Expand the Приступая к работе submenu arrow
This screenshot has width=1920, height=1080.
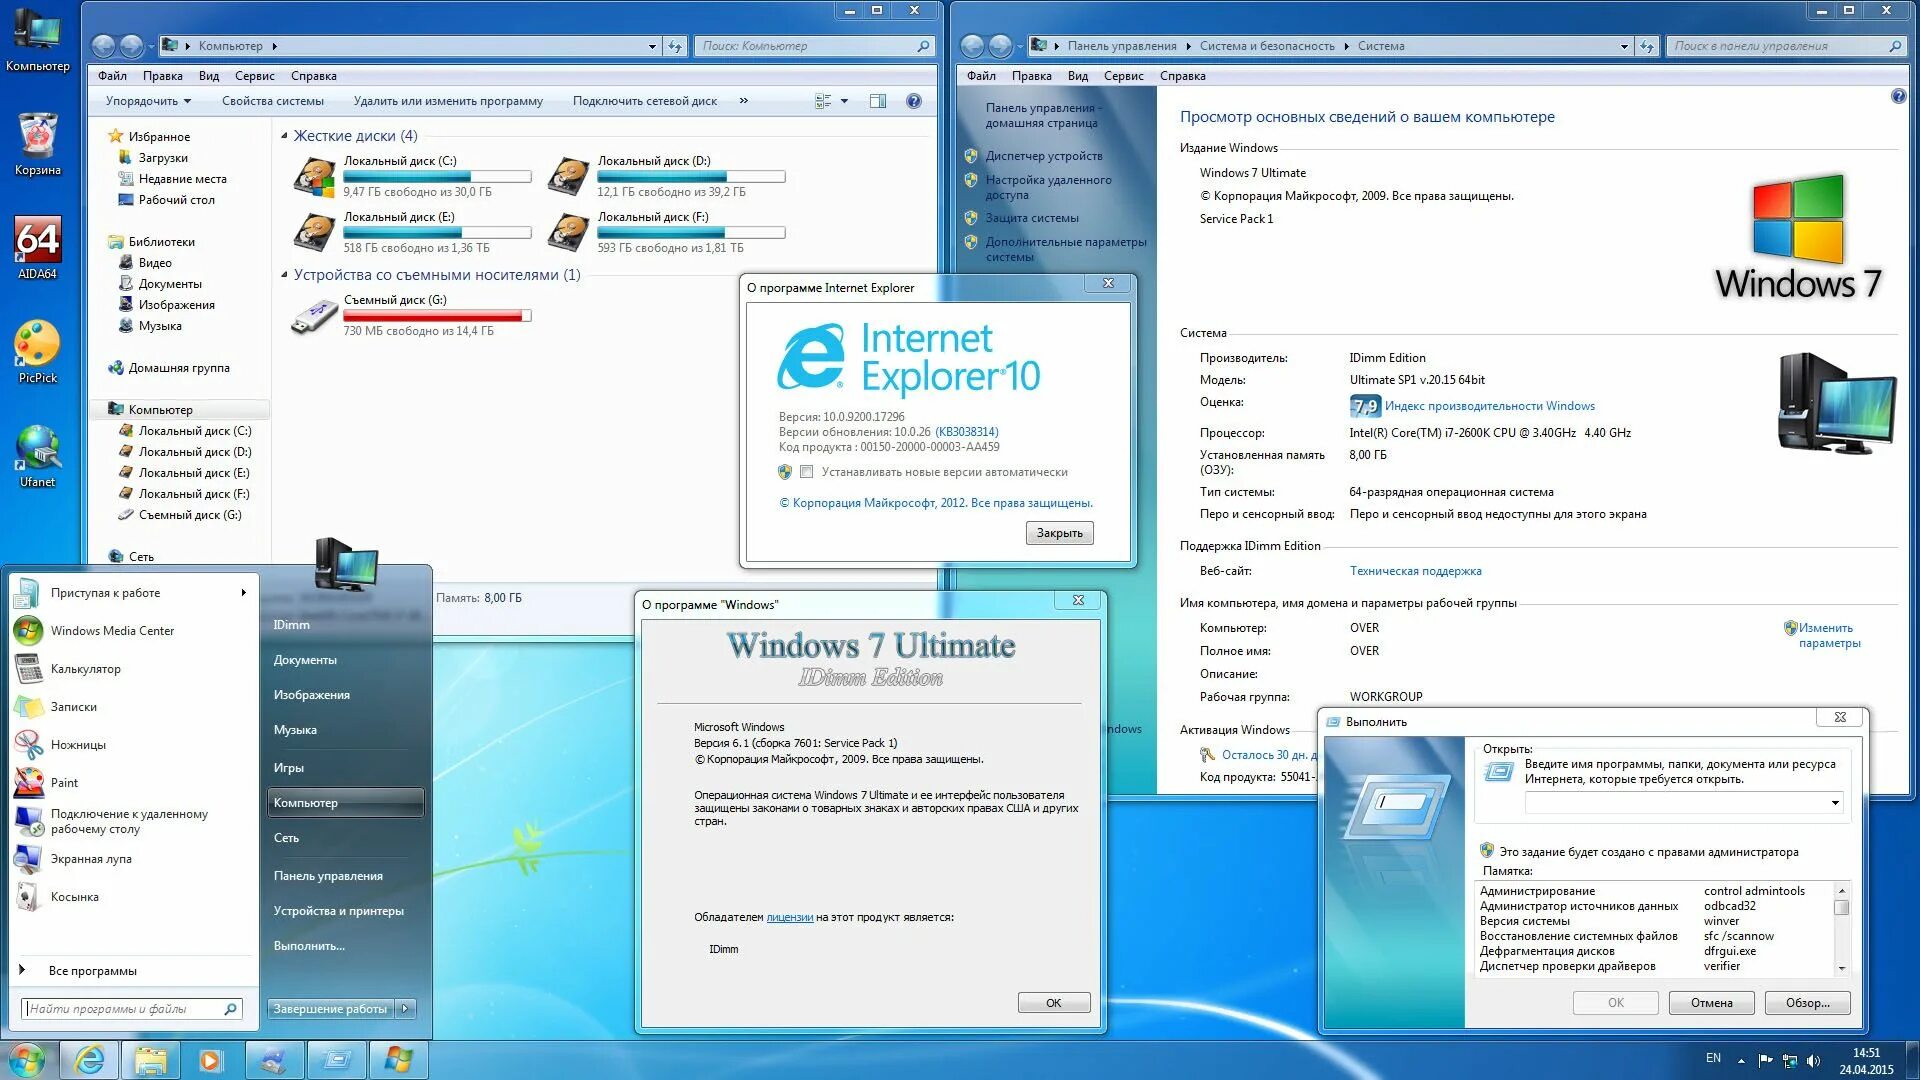243,593
